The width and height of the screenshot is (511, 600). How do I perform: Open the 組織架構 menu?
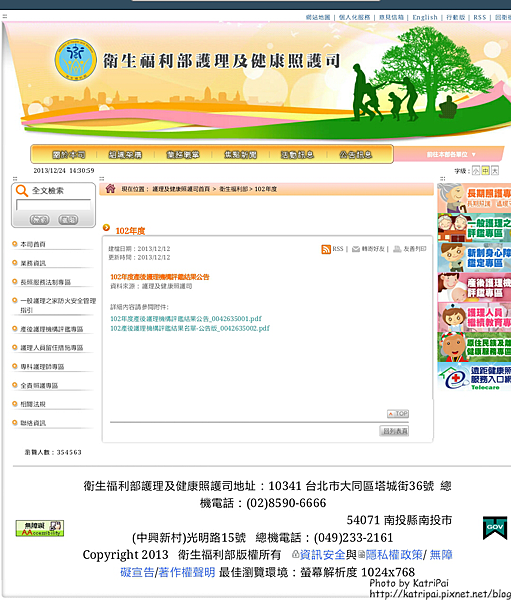125,155
